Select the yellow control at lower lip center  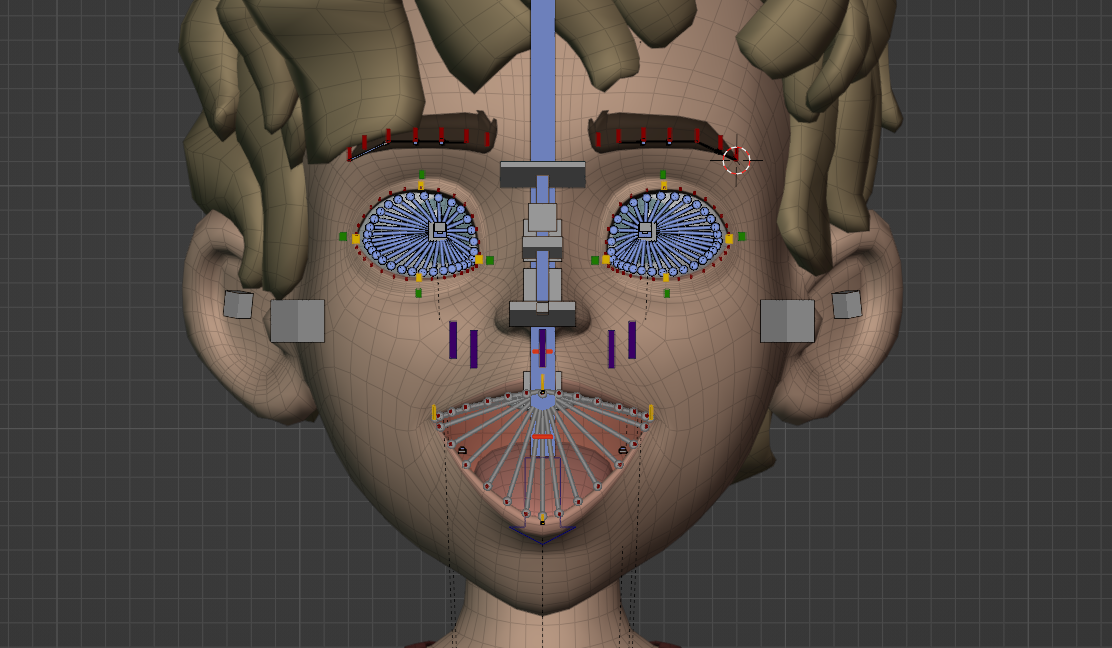click(542, 516)
